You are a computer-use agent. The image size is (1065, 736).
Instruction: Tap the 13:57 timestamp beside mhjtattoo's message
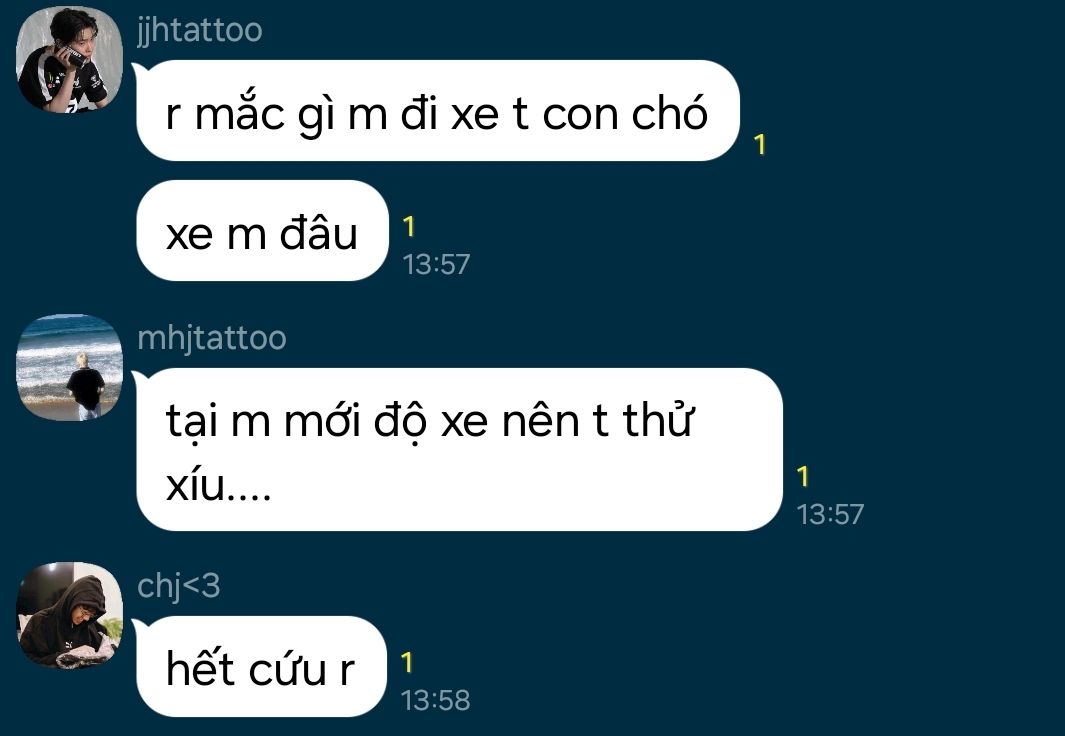tap(830, 514)
